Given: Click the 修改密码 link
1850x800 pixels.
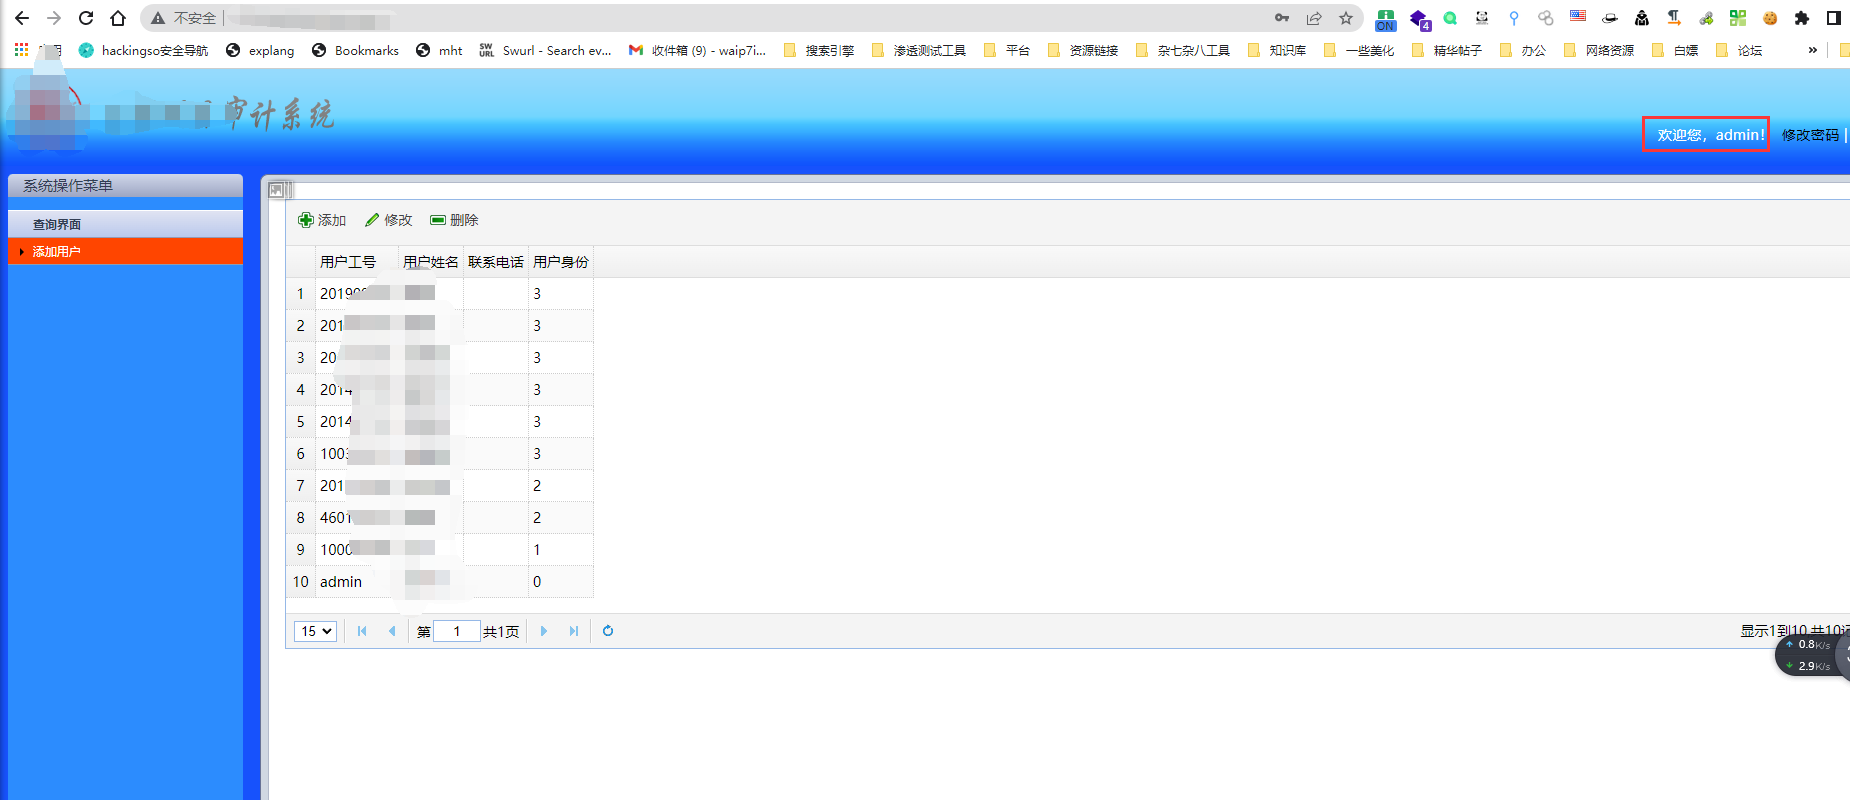Looking at the screenshot, I should tap(1810, 135).
